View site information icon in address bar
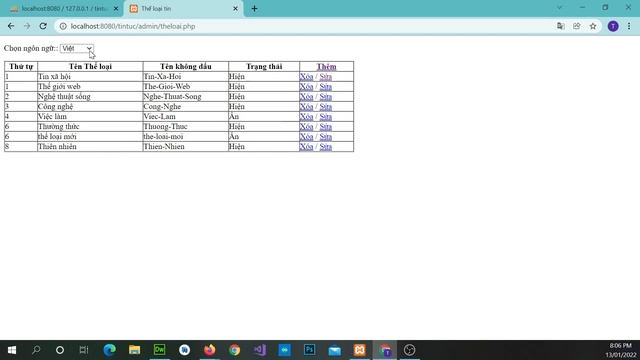 pyautogui.click(x=63, y=26)
